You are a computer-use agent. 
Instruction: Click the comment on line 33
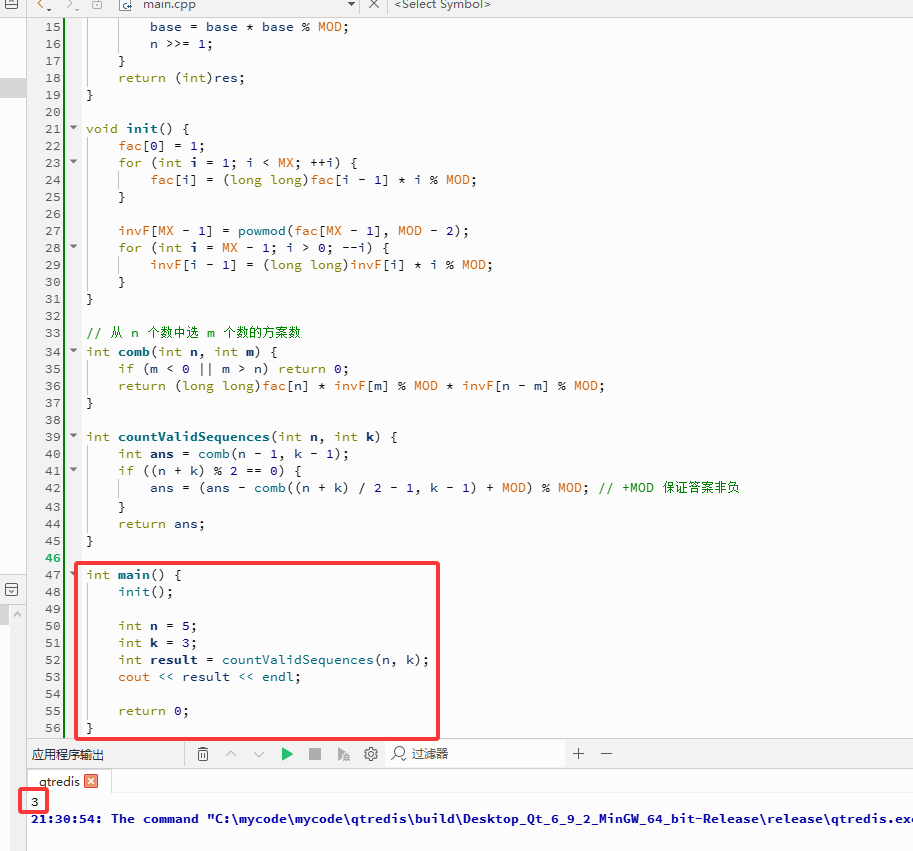[x=193, y=332]
